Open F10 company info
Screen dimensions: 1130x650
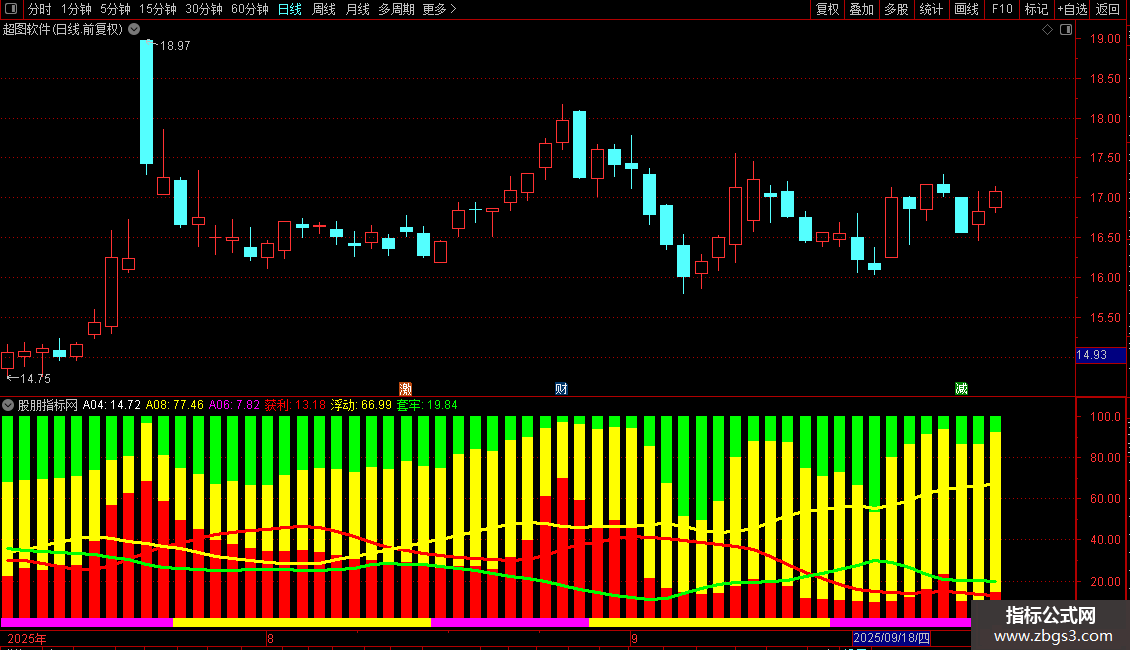coord(1002,9)
